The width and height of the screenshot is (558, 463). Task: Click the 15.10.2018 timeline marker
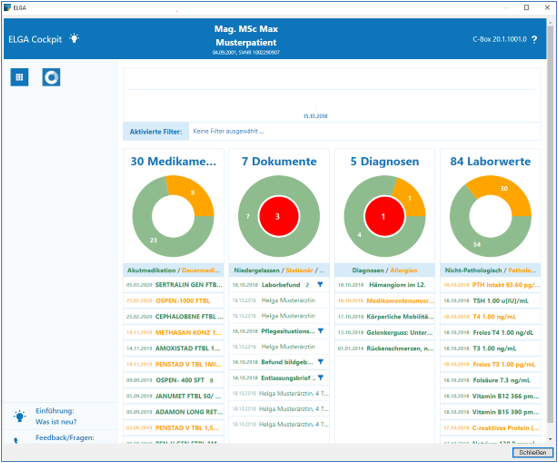(315, 116)
